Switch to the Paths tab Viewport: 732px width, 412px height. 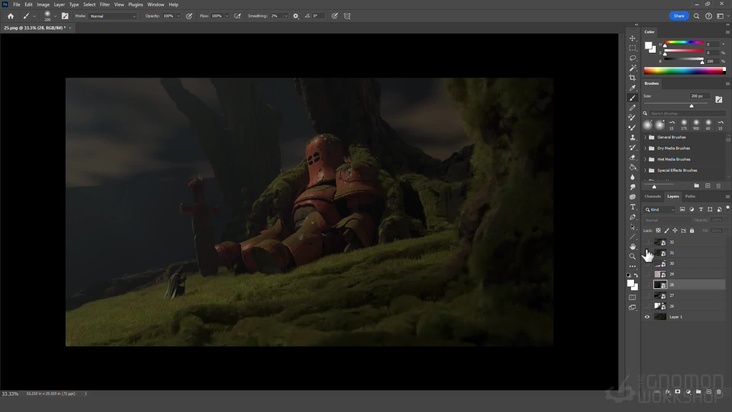[x=690, y=196]
